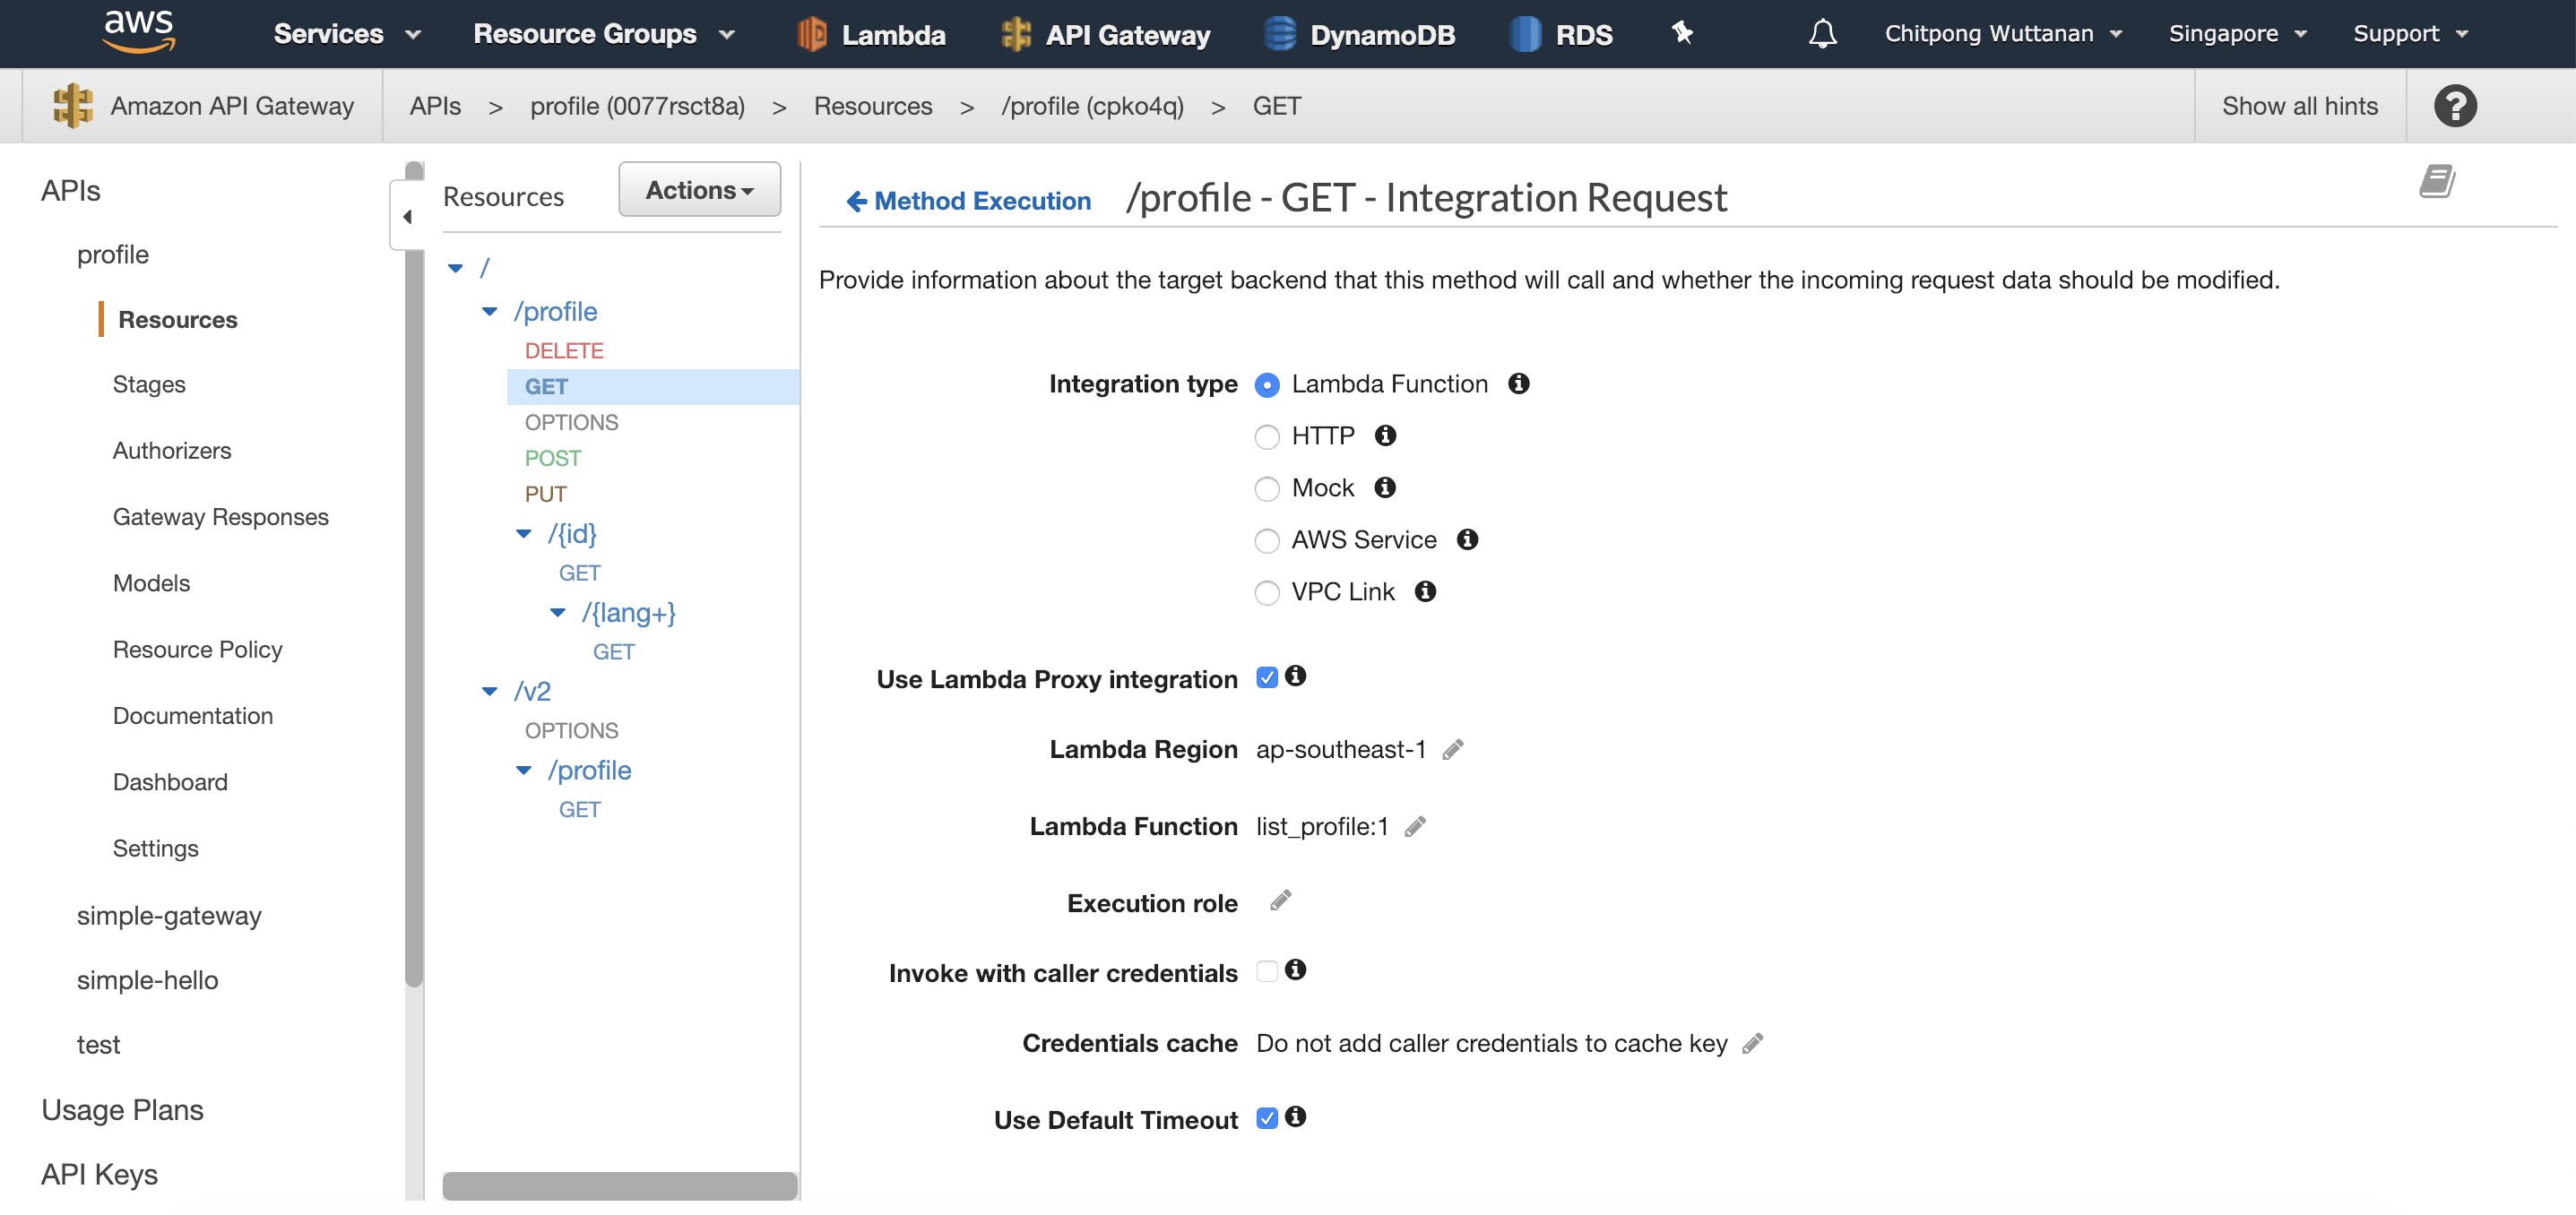Open the documentation book icon
This screenshot has width=2576, height=1215.
[x=2437, y=182]
